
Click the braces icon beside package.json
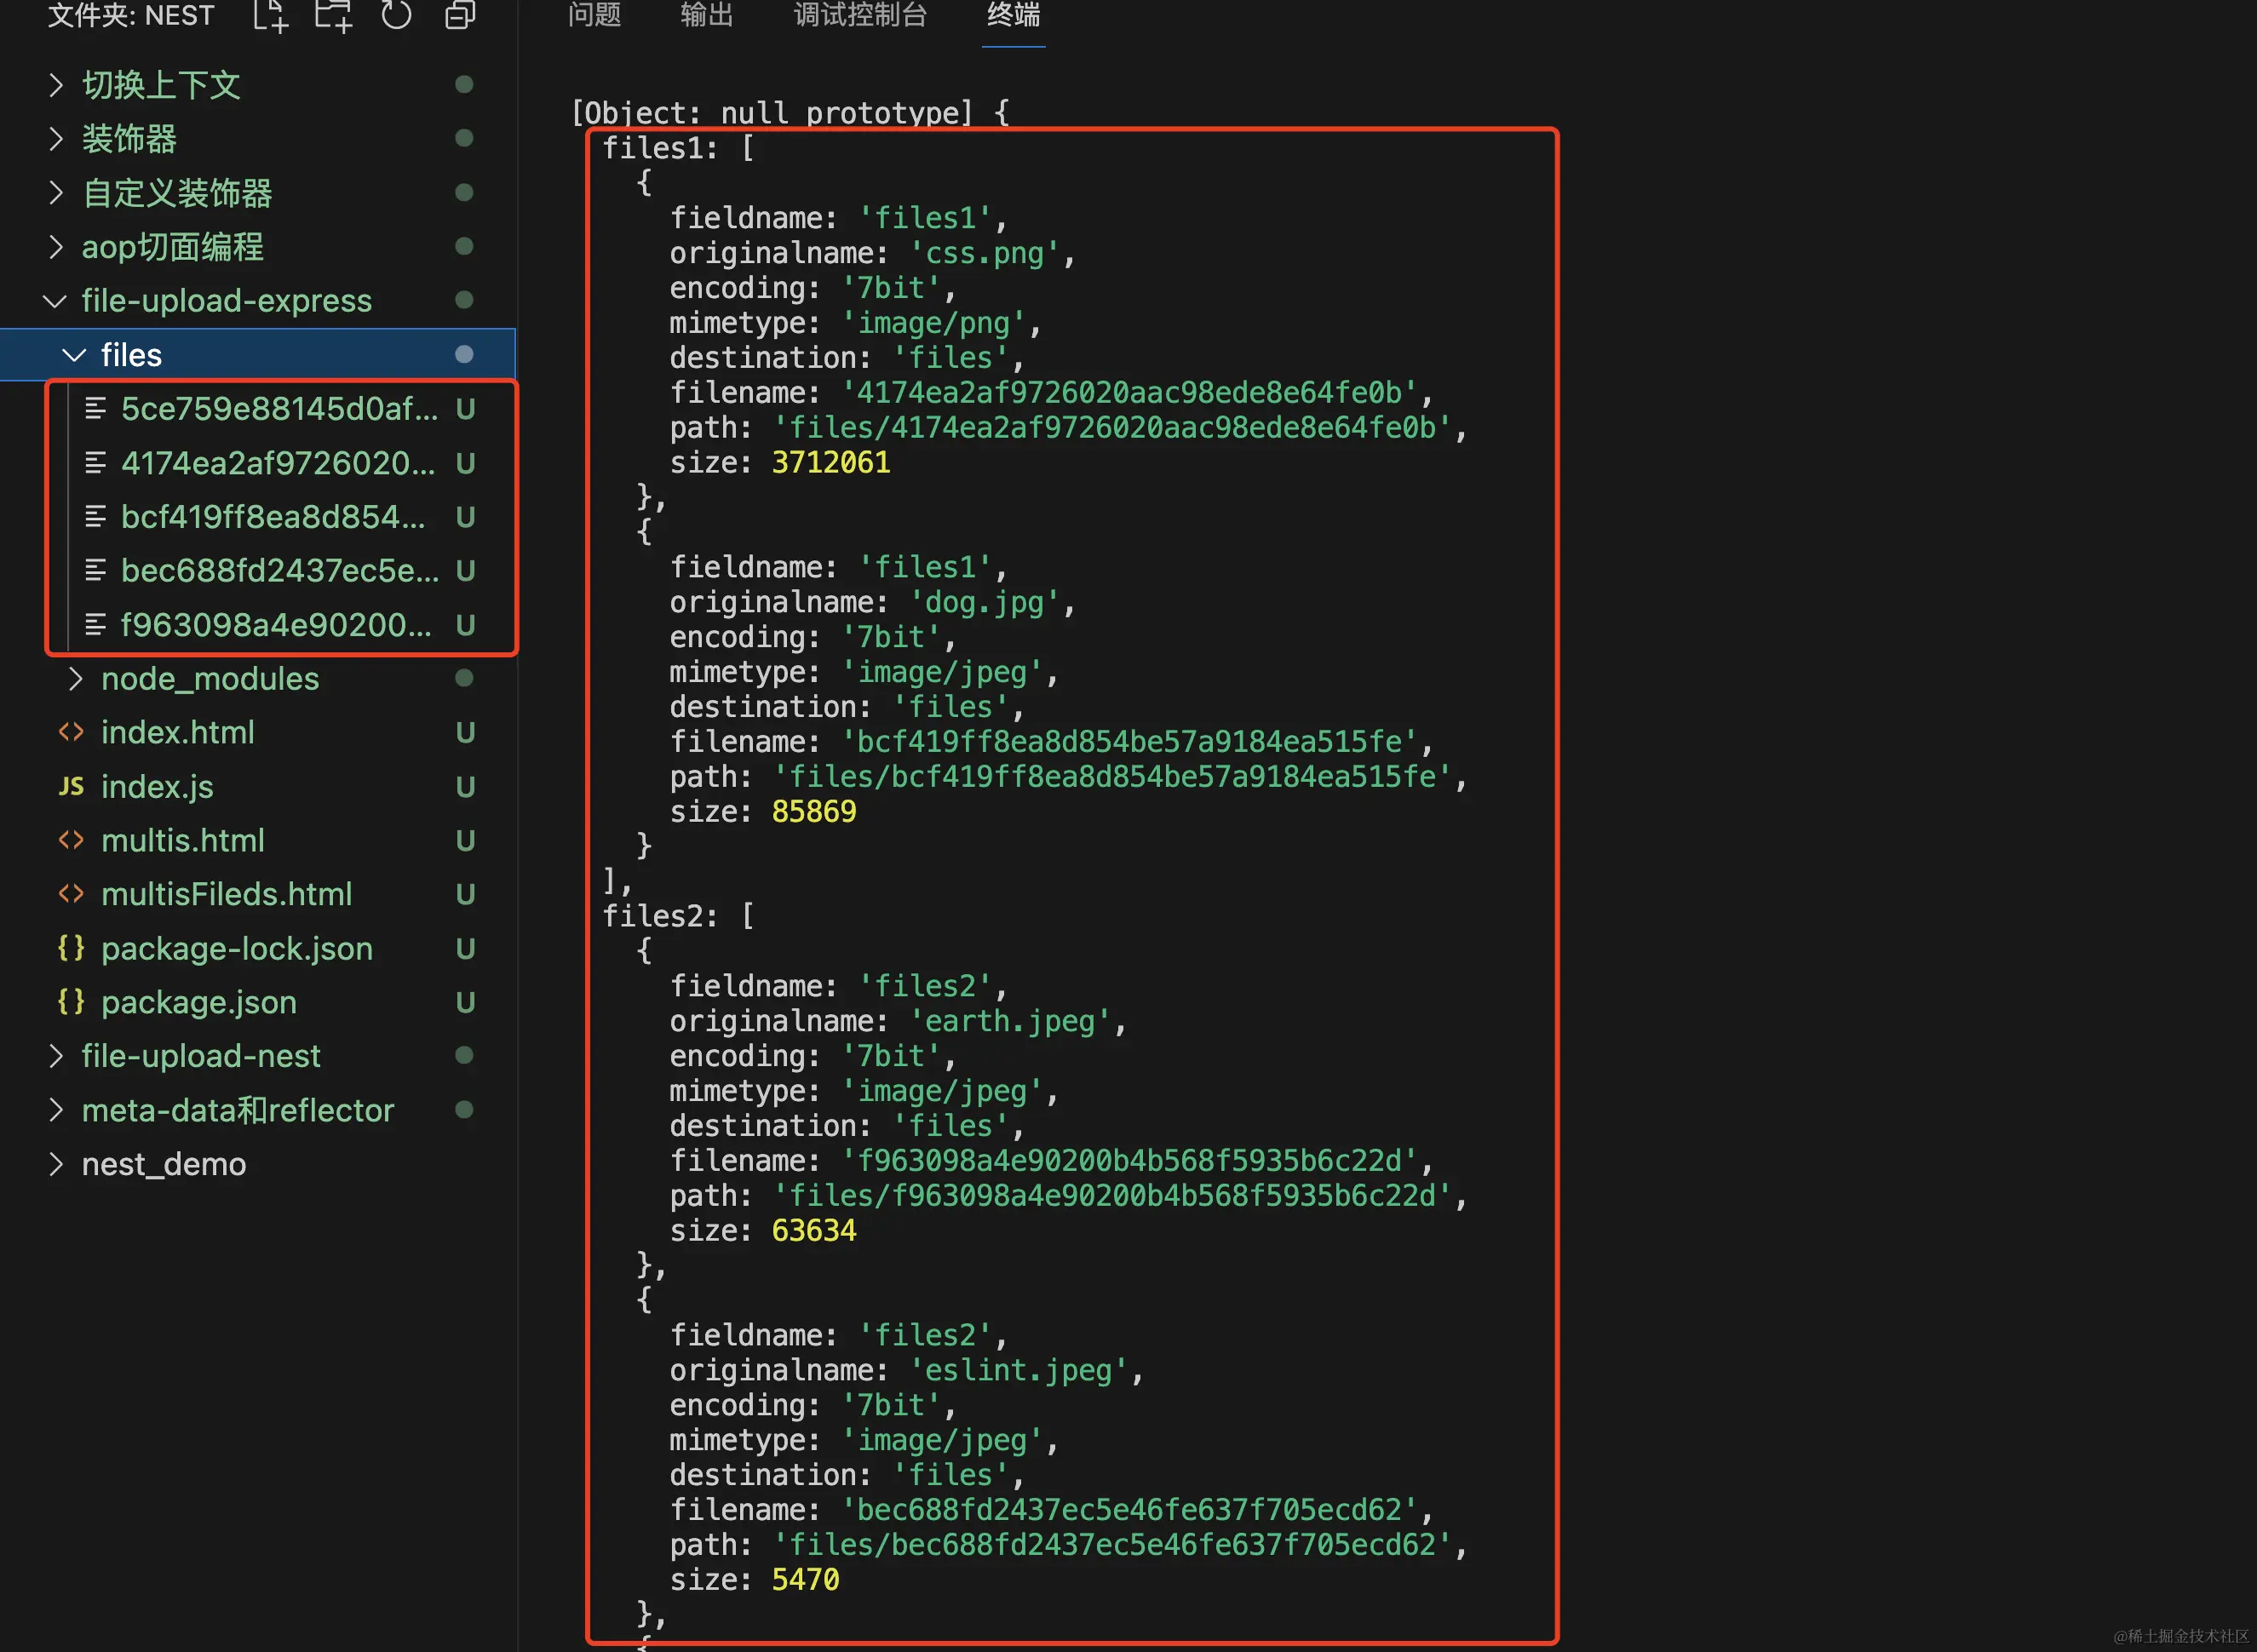[x=71, y=1001]
